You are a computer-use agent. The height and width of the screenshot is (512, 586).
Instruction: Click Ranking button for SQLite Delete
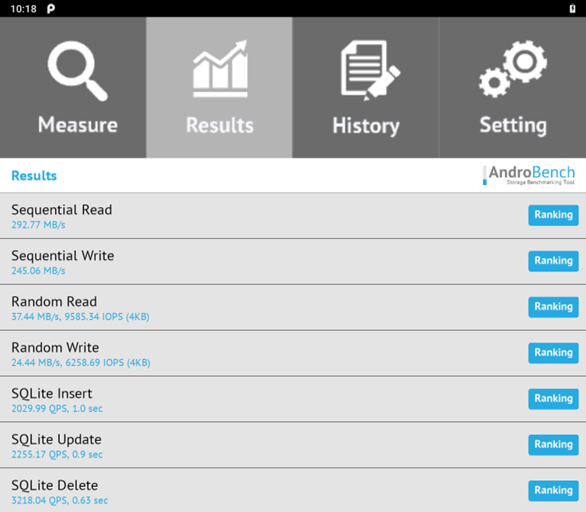[553, 490]
